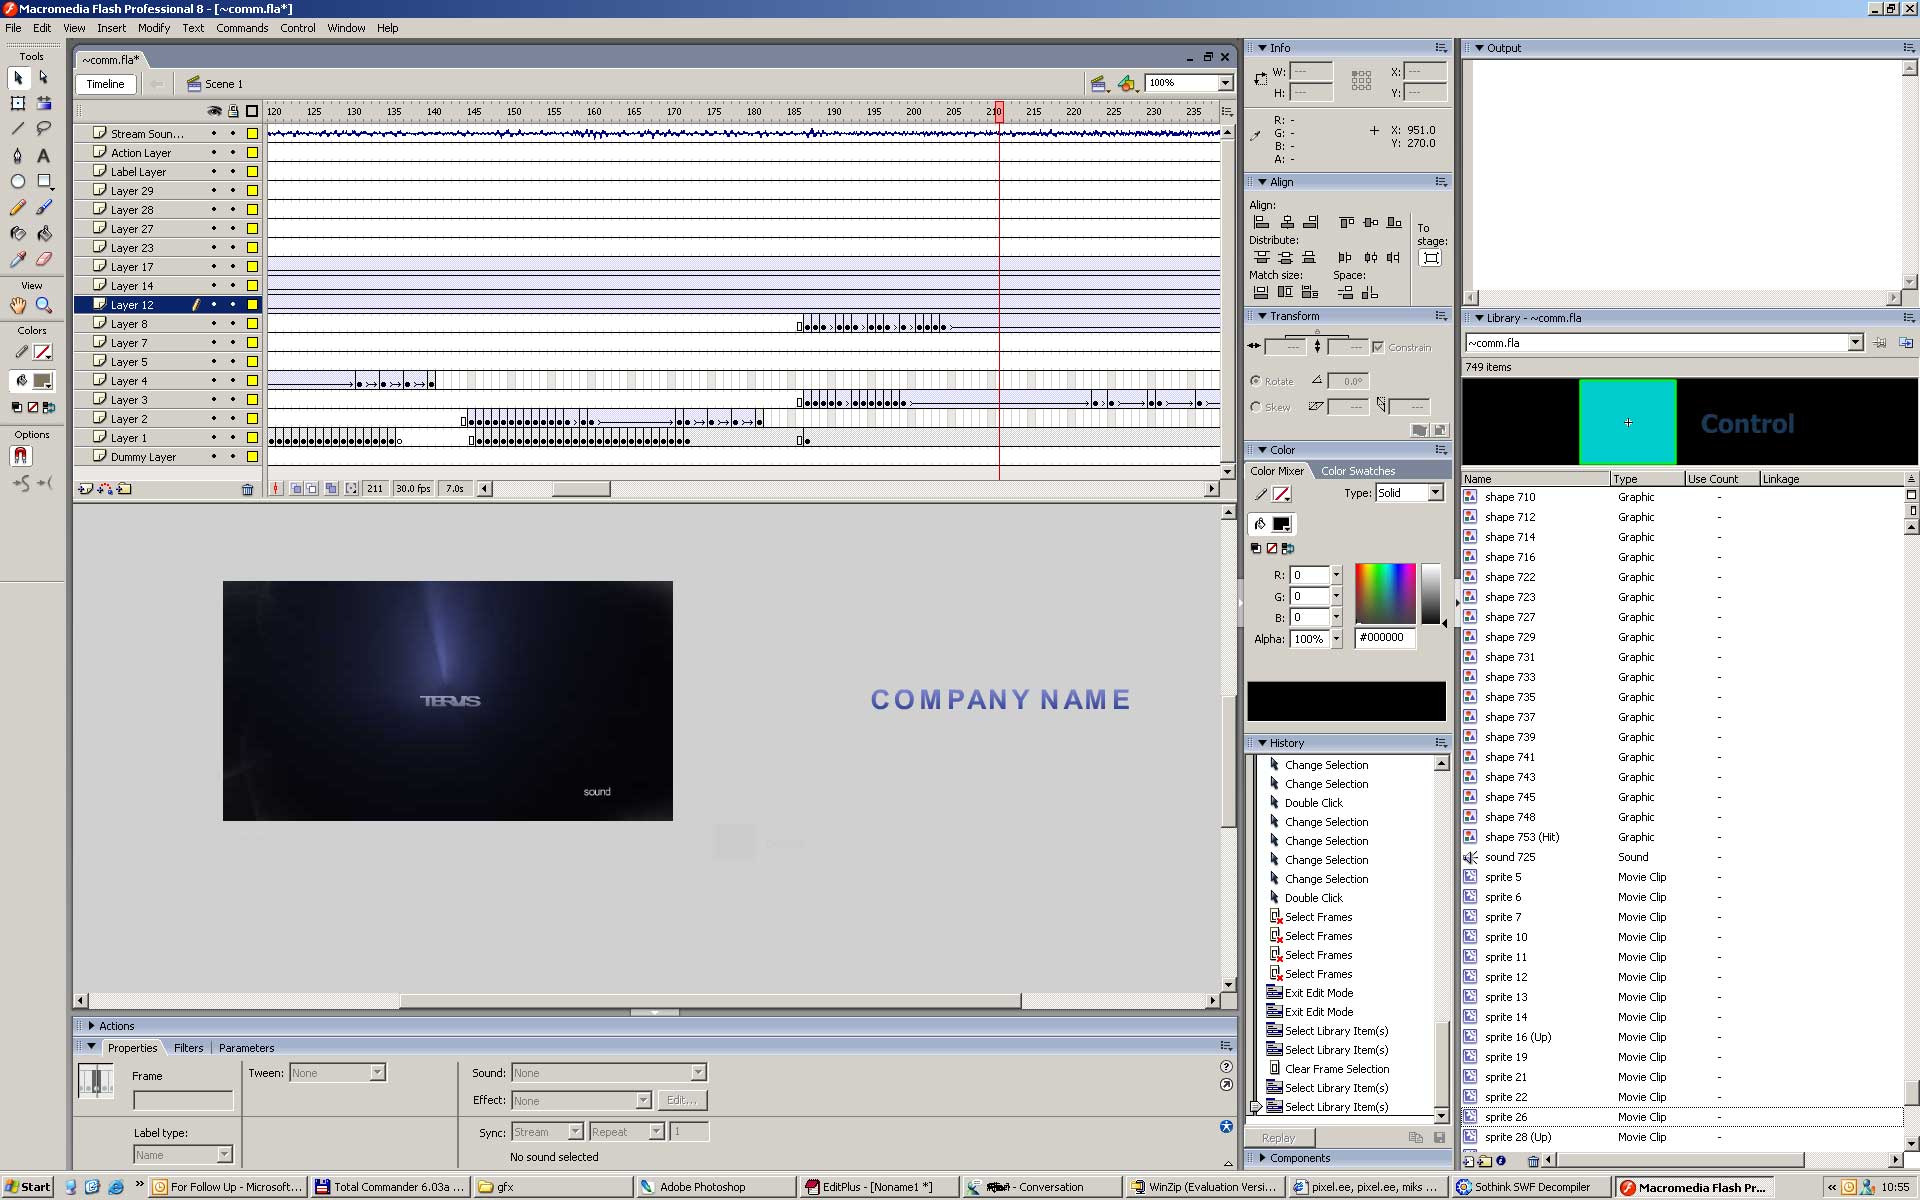Click the RGB color spectrum picker
The image size is (1920, 1200).
(x=1385, y=593)
